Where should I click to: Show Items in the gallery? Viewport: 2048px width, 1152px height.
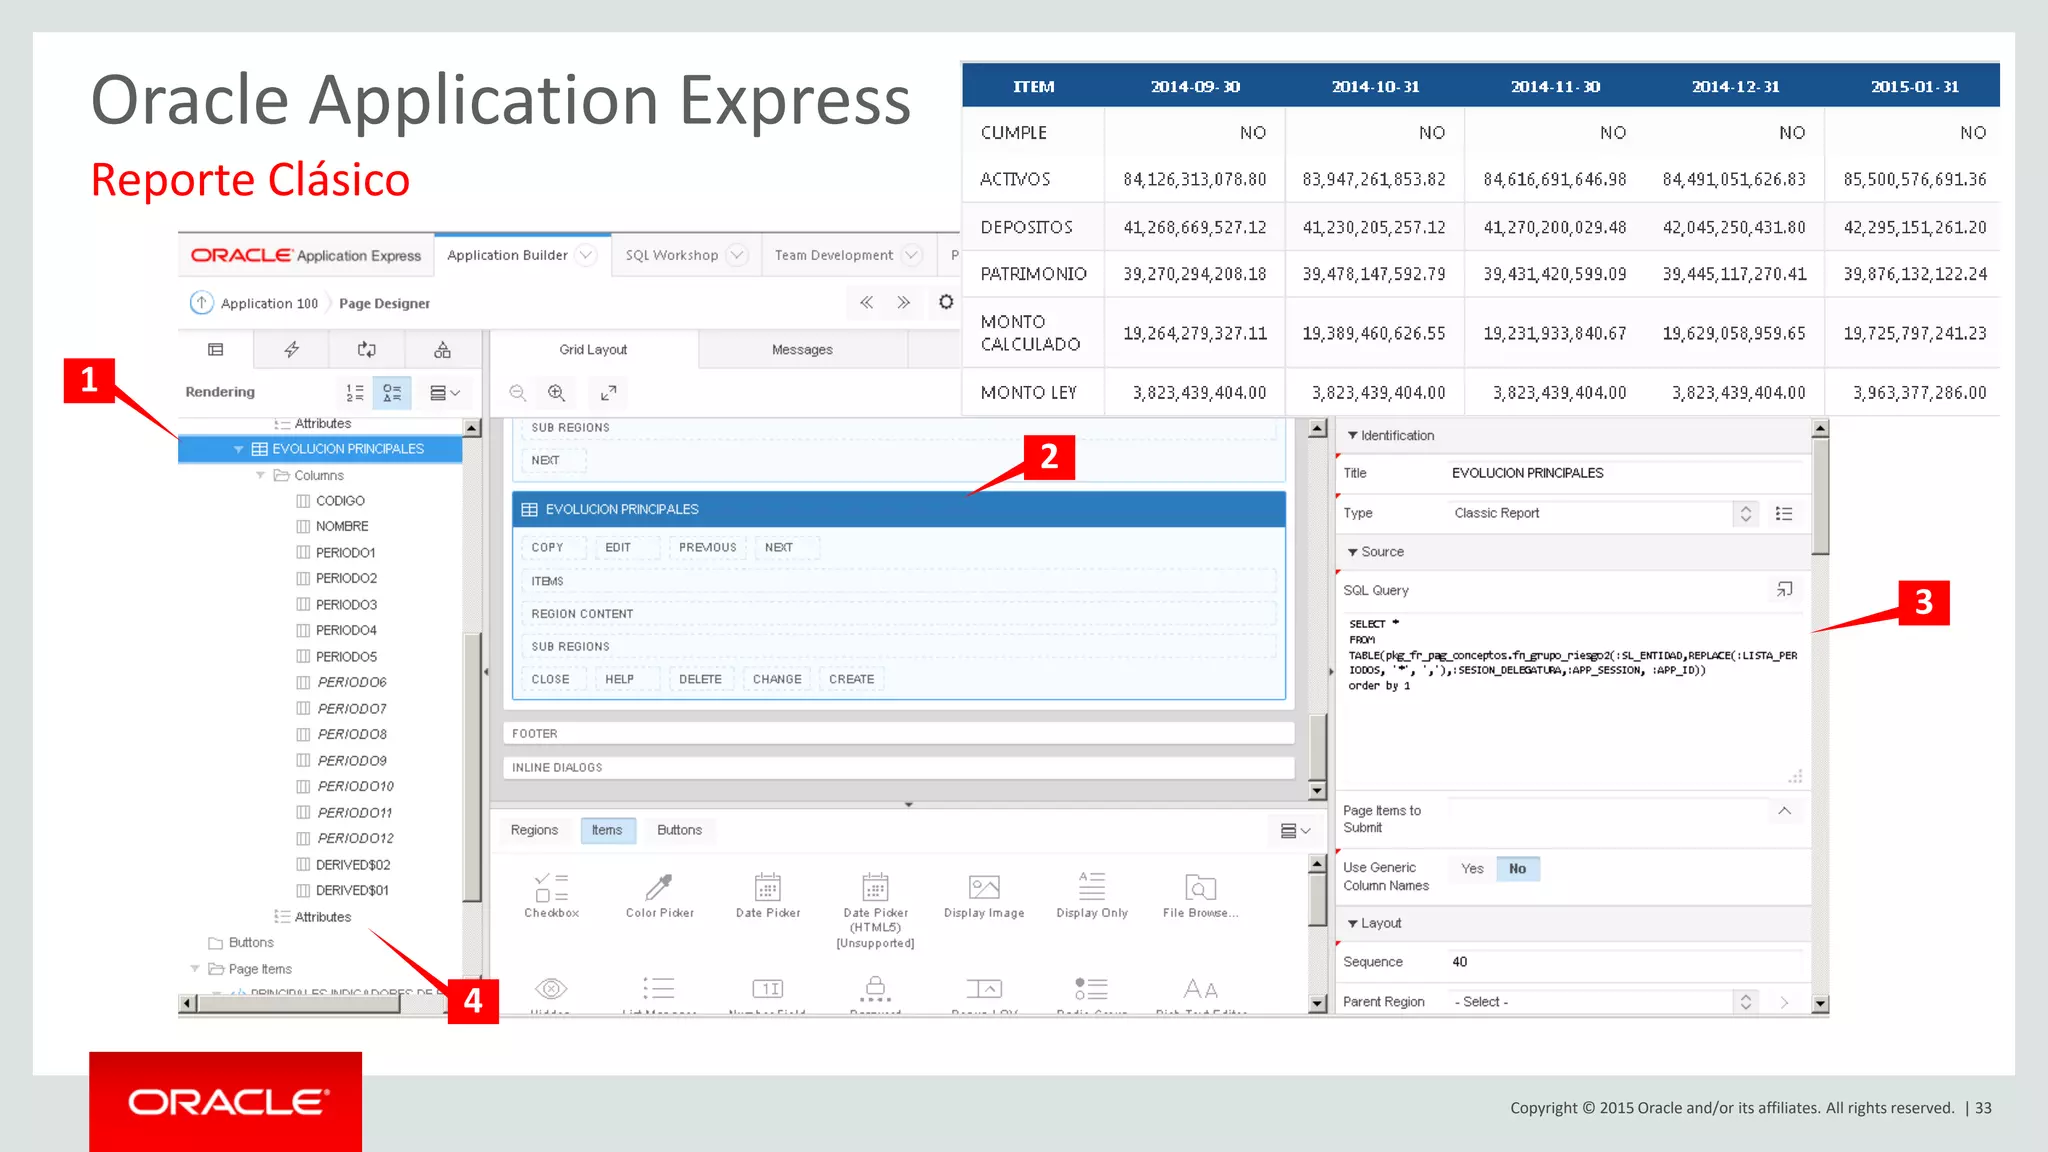[x=607, y=830]
